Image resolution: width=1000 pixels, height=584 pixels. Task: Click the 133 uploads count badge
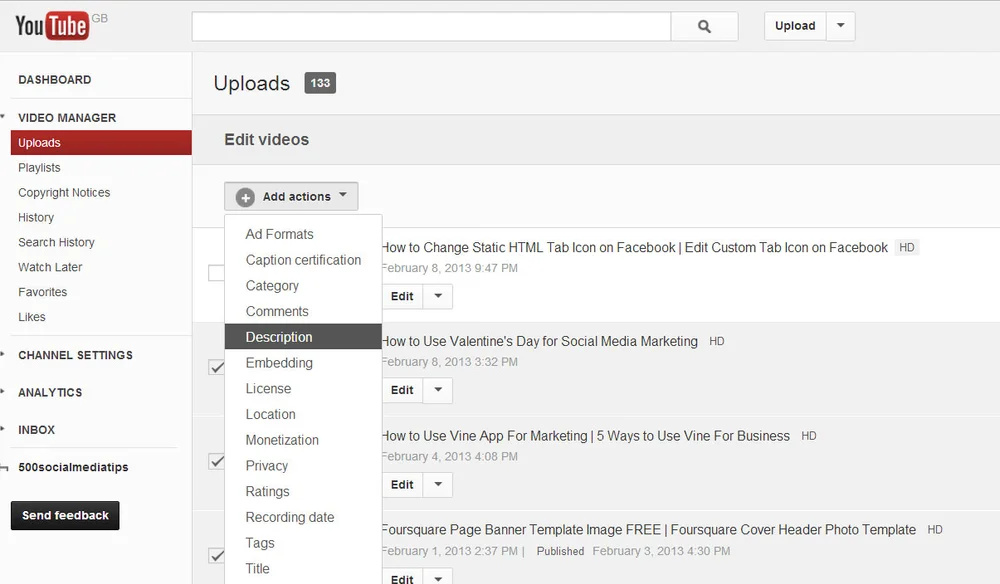coord(320,83)
